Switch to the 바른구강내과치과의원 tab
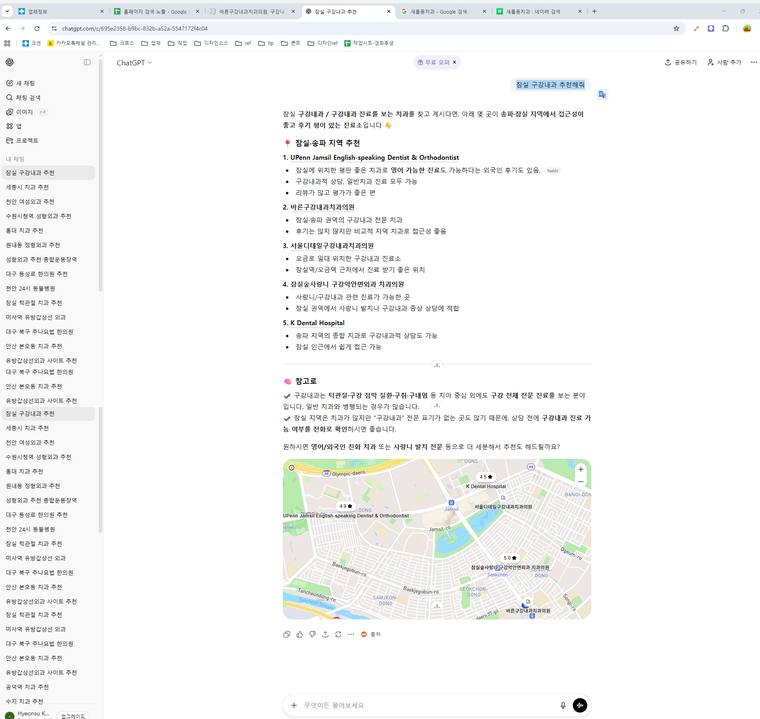This screenshot has width=760, height=719. [x=252, y=11]
